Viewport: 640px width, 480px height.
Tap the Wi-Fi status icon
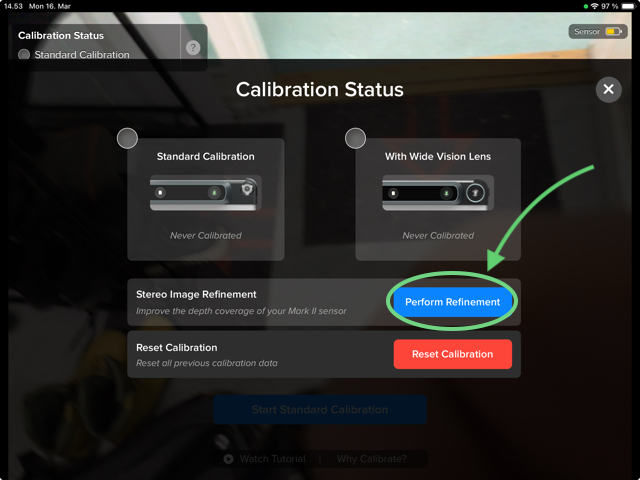(x=594, y=6)
